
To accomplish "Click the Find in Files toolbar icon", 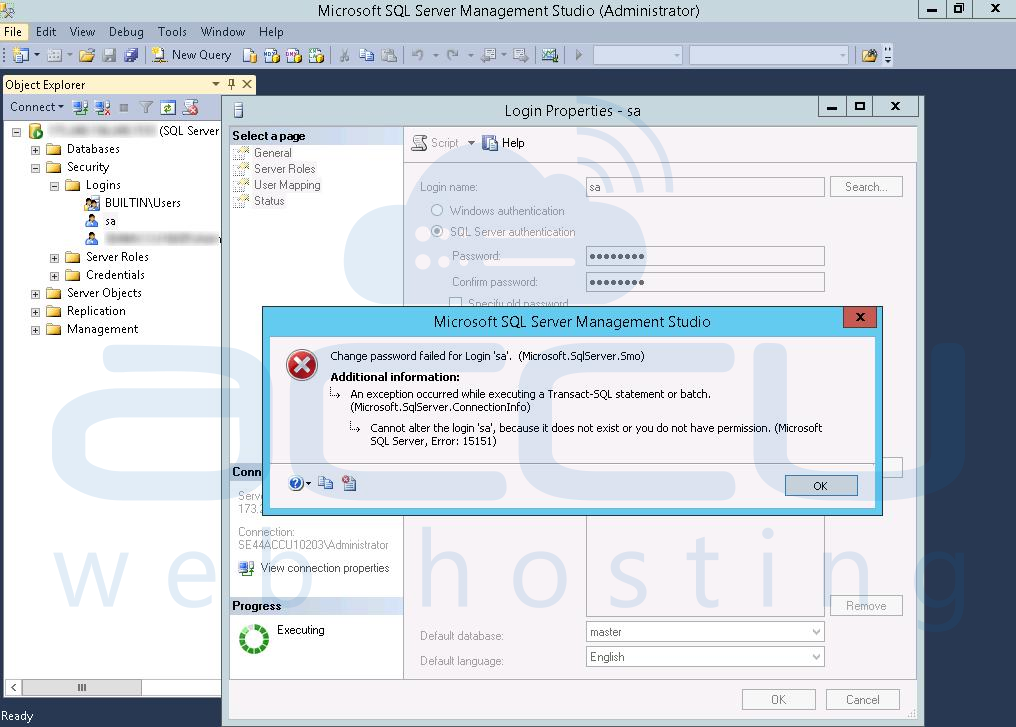I will click(869, 56).
